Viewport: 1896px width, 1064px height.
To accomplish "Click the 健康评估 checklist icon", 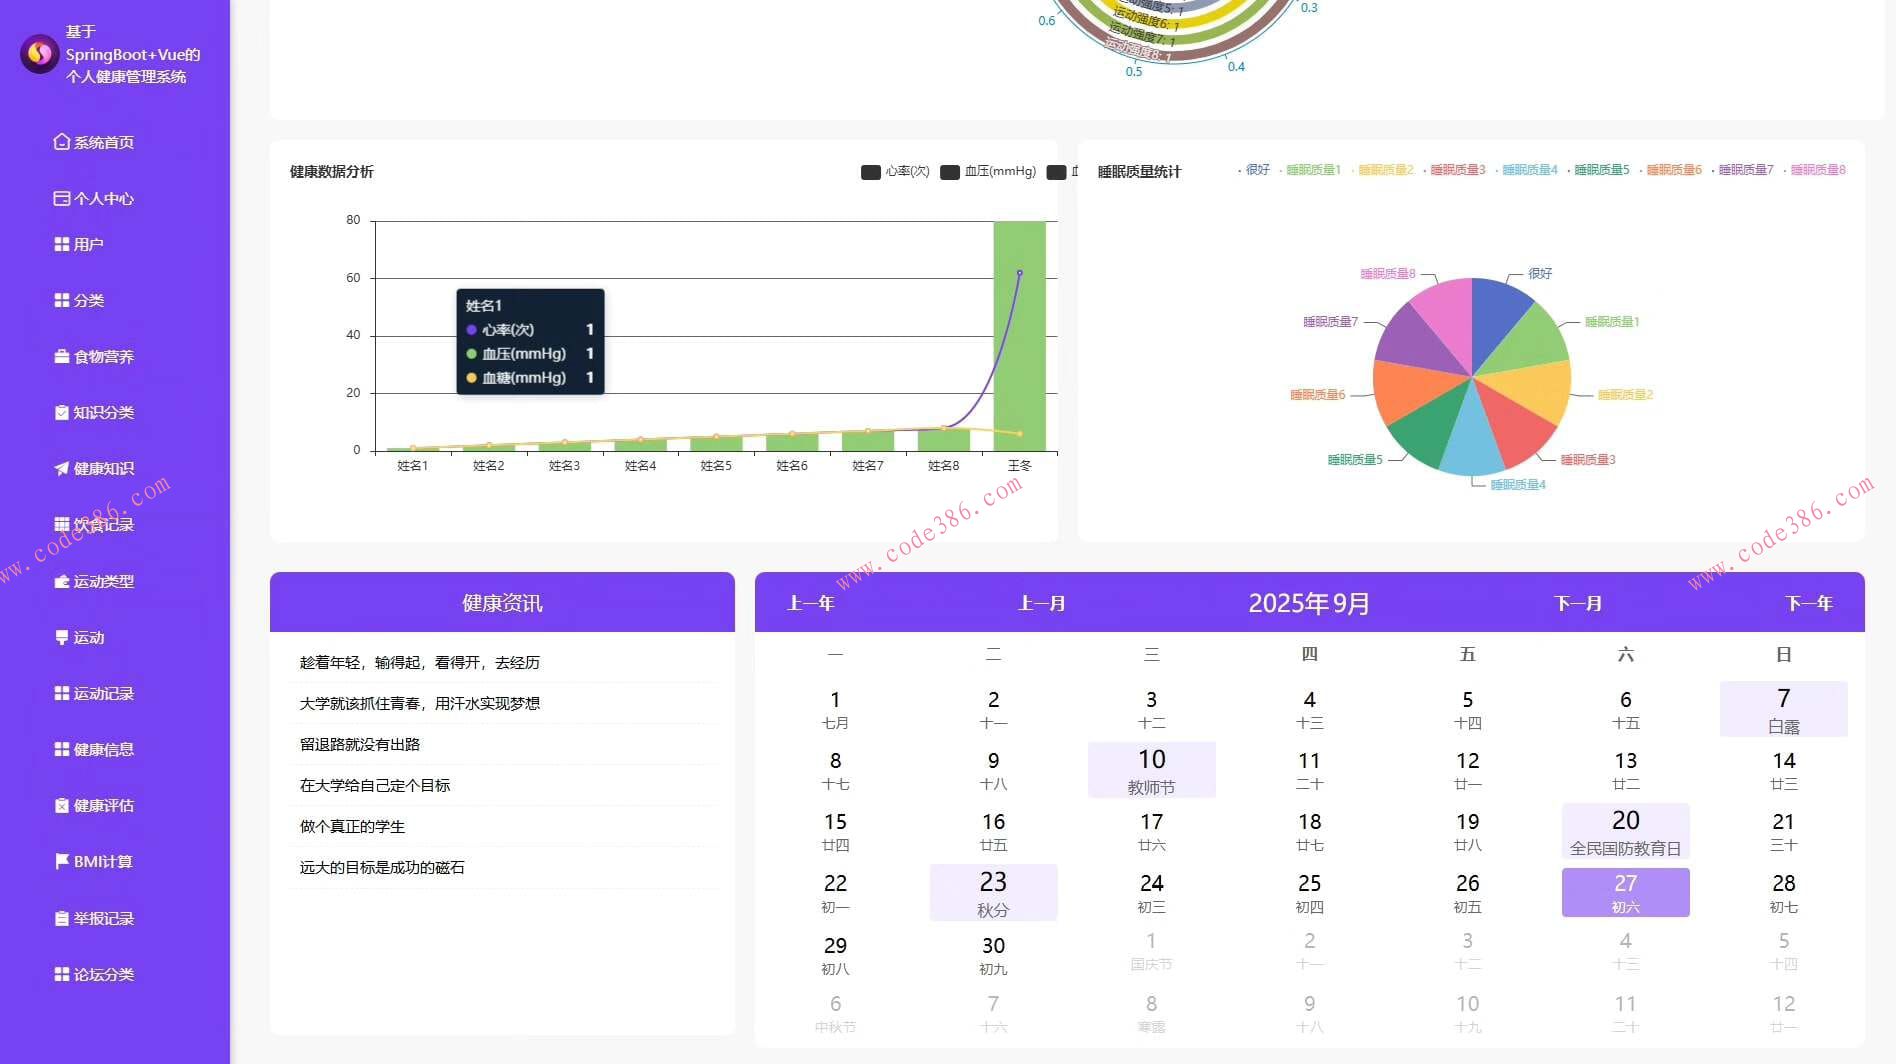I will [62, 805].
